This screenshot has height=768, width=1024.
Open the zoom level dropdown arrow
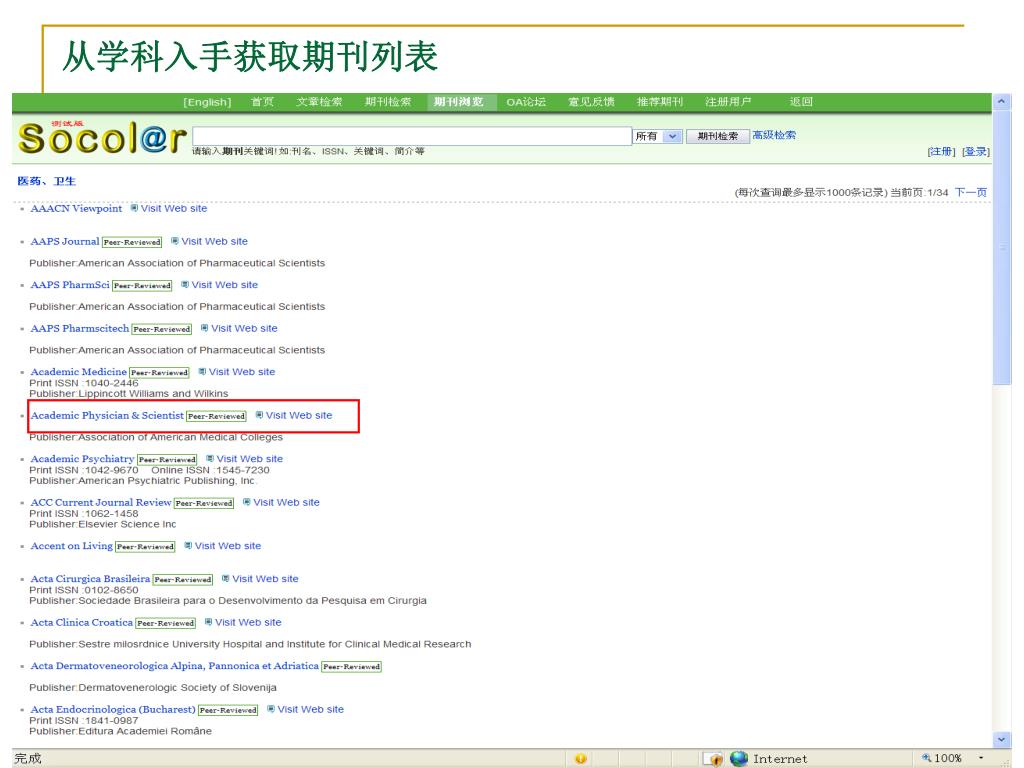tap(980, 758)
